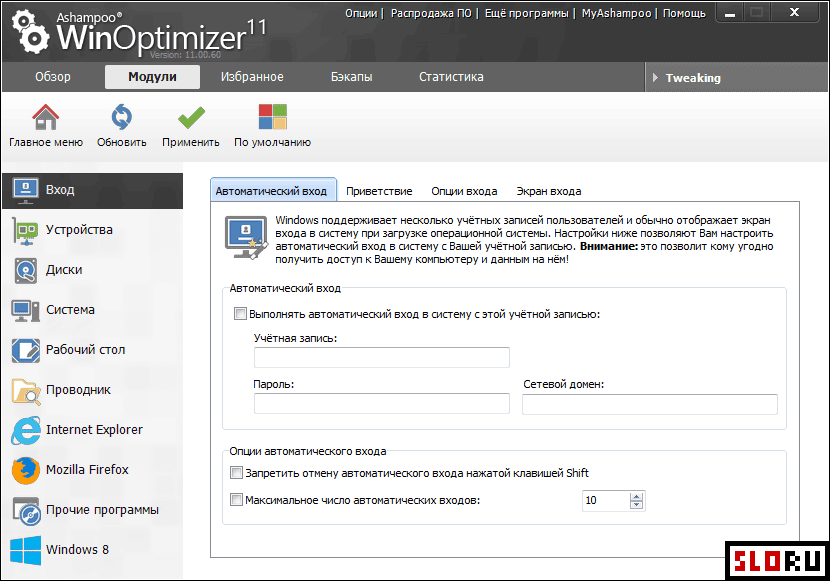
Task: Open the Windows 8 sidebar label
Action: tap(77, 550)
